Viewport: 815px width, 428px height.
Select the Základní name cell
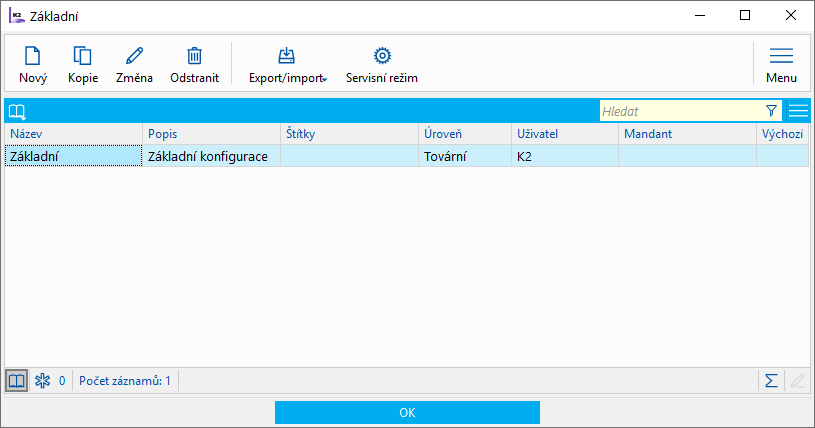point(73,156)
